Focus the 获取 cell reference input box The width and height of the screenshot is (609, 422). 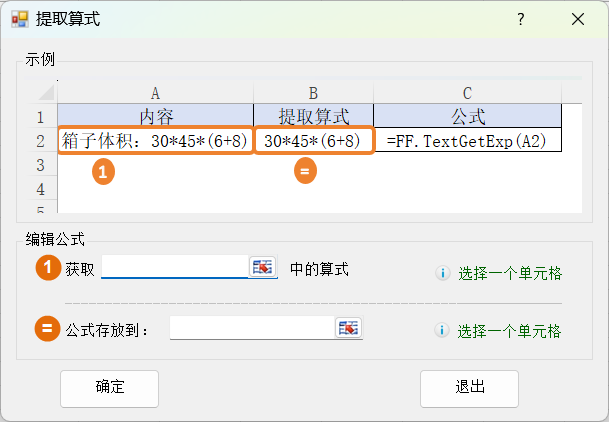click(174, 266)
